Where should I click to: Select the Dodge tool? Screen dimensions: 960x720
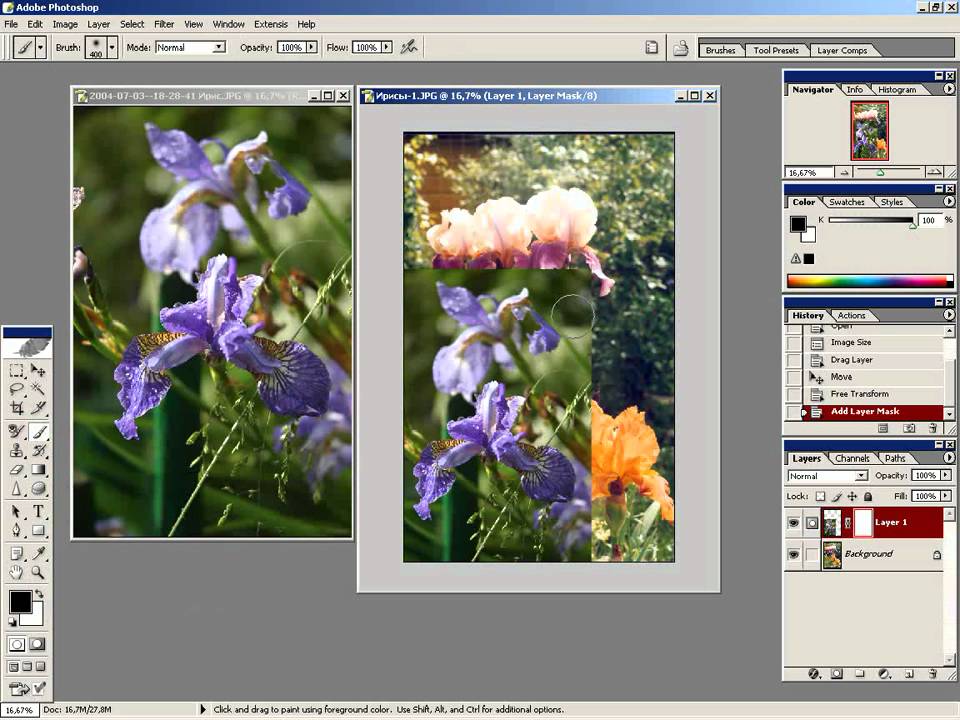click(x=38, y=488)
